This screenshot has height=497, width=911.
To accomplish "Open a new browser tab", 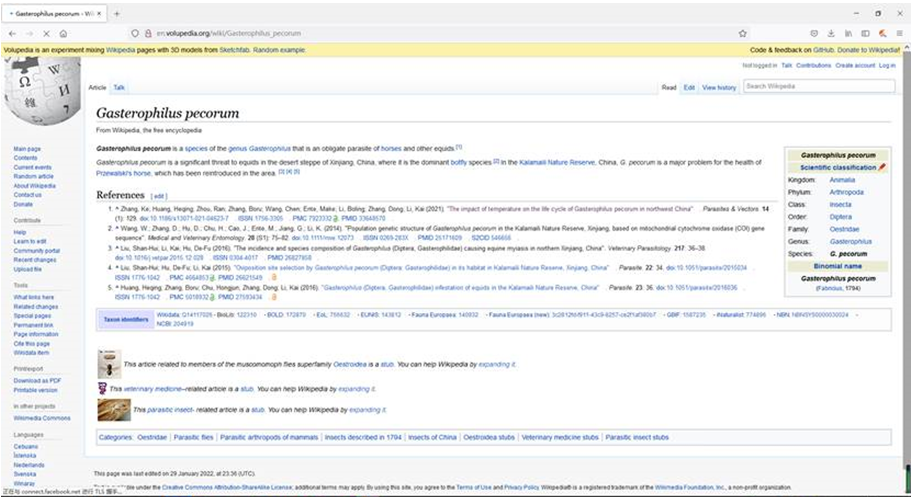I will 117,13.
